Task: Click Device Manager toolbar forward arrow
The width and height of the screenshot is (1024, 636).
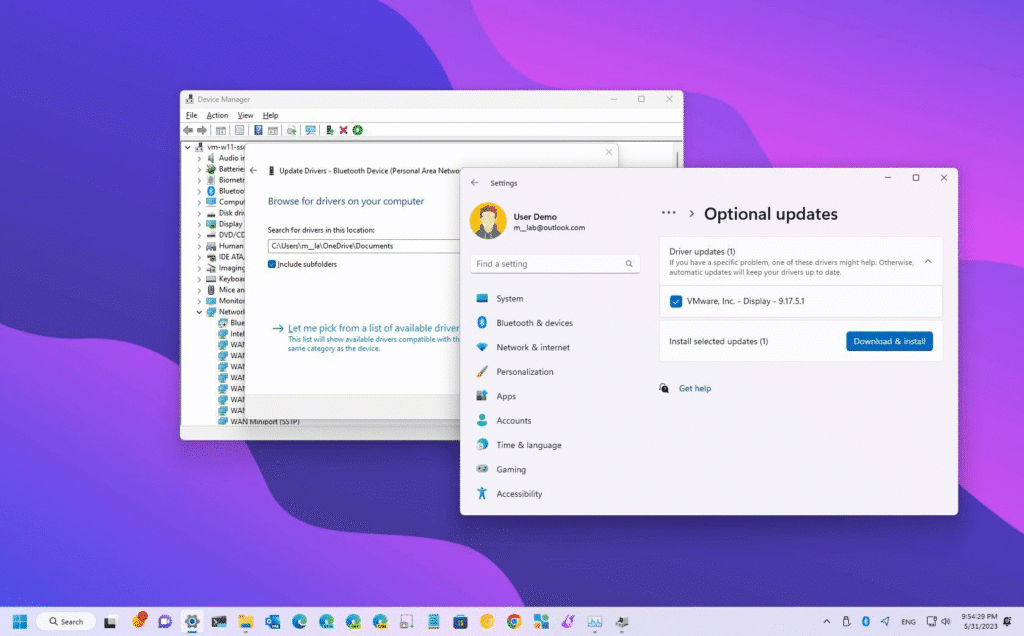Action: 202,131
